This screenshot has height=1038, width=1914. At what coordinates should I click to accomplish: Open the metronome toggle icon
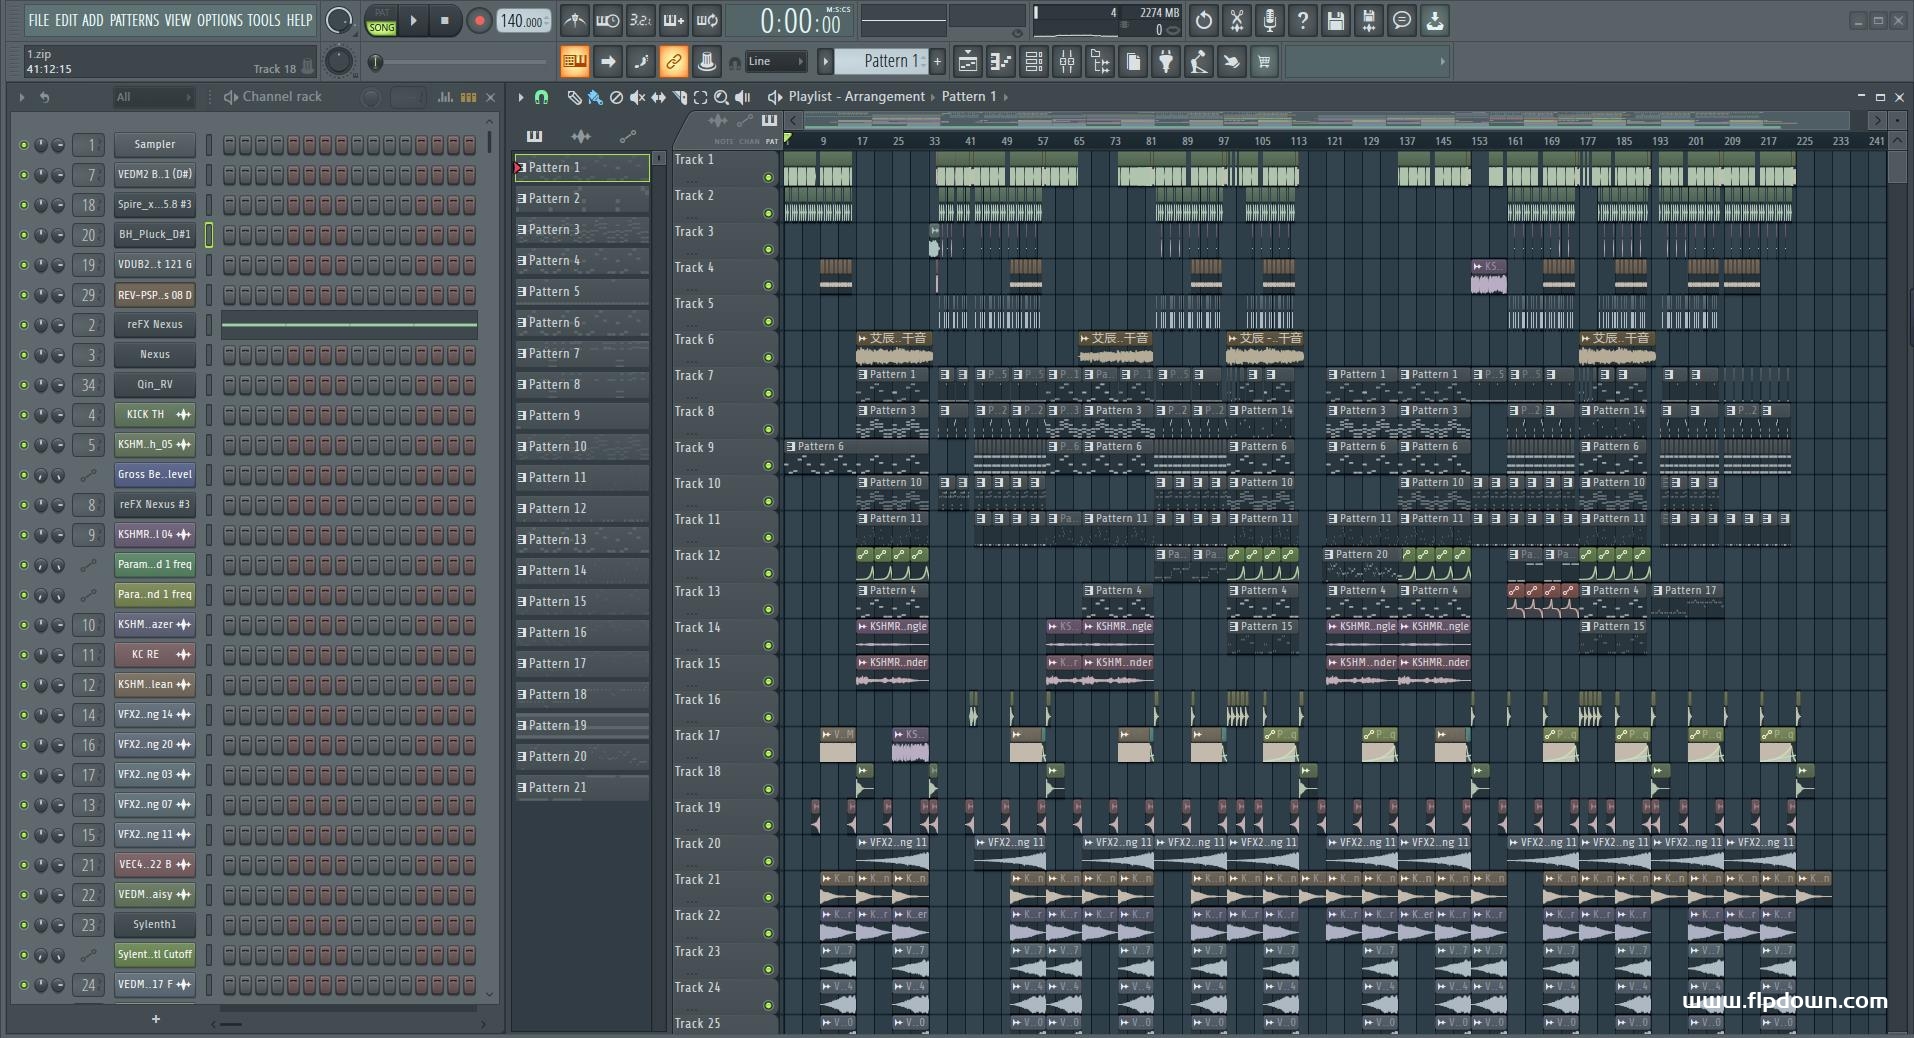574,20
